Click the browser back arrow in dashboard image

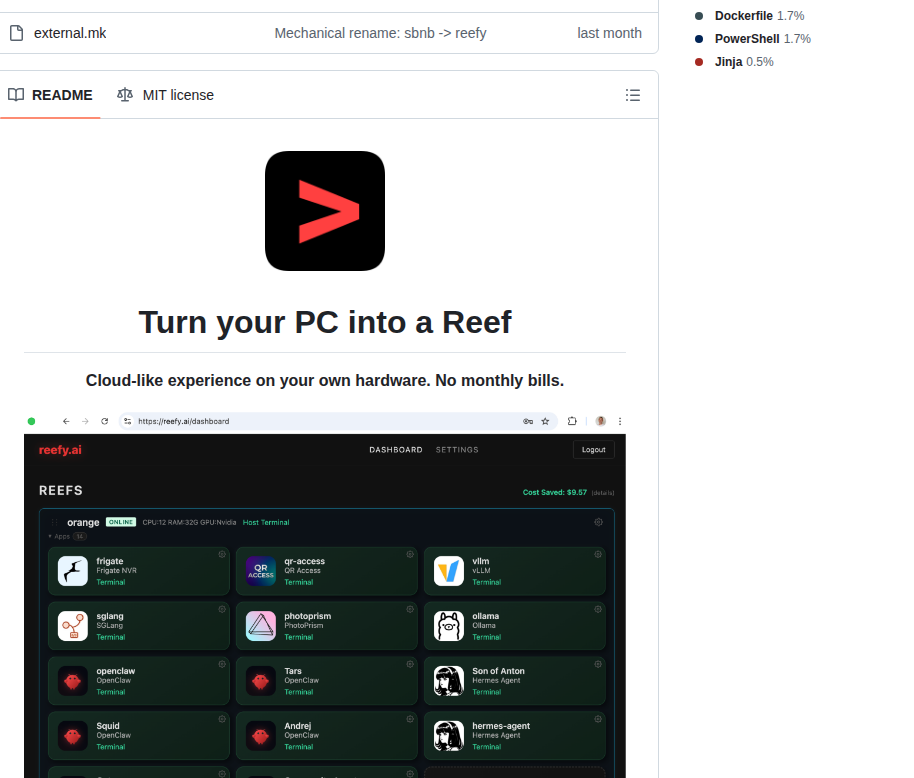tap(66, 421)
